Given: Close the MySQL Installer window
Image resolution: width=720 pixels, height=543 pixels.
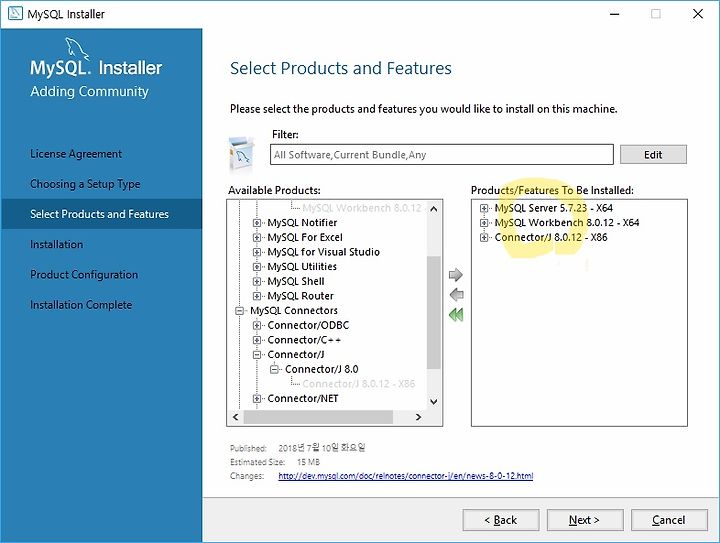Looking at the screenshot, I should [698, 14].
